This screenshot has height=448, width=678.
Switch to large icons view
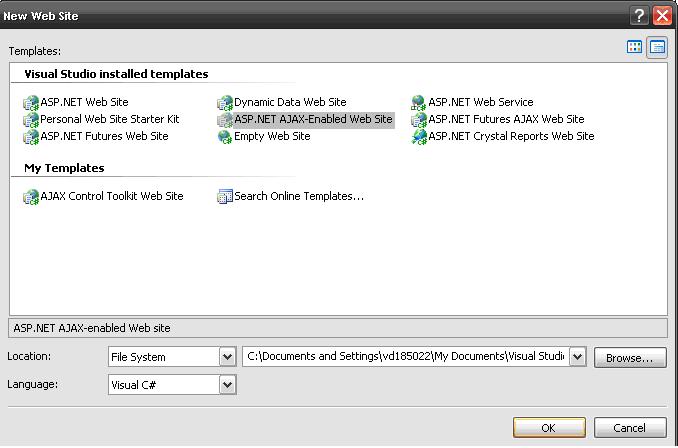(x=634, y=47)
